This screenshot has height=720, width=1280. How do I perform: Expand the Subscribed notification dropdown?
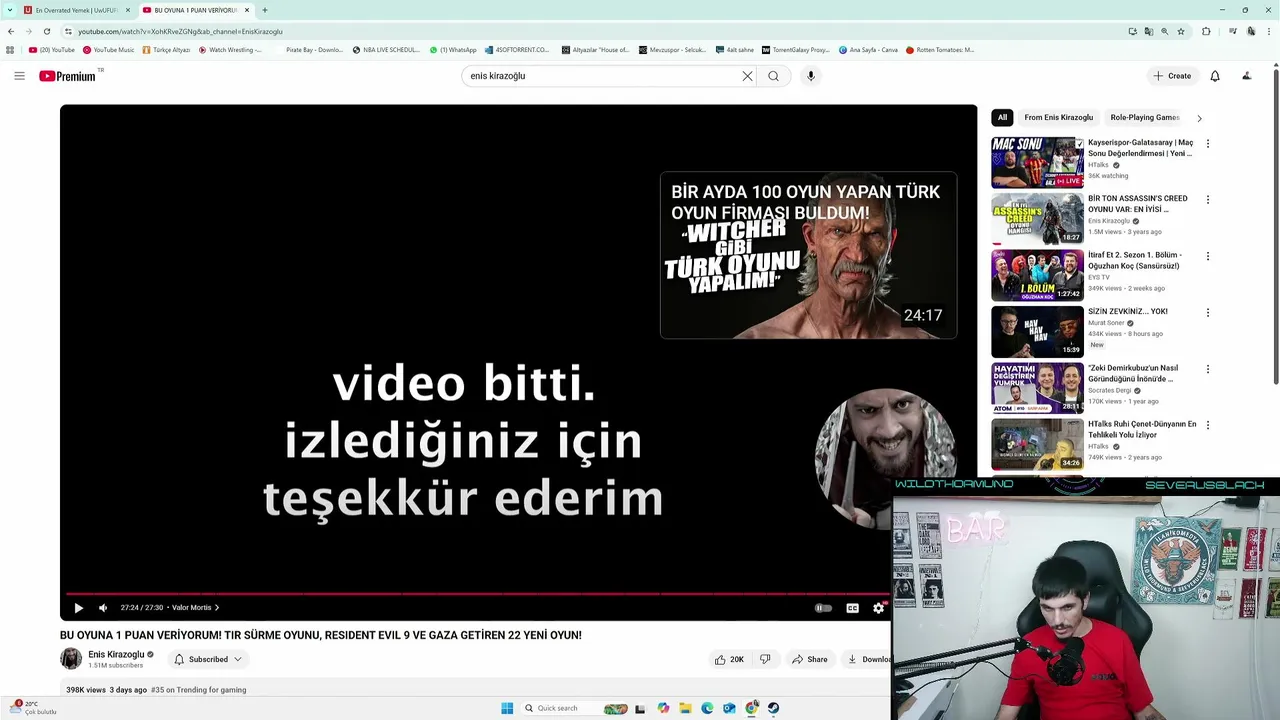point(208,659)
